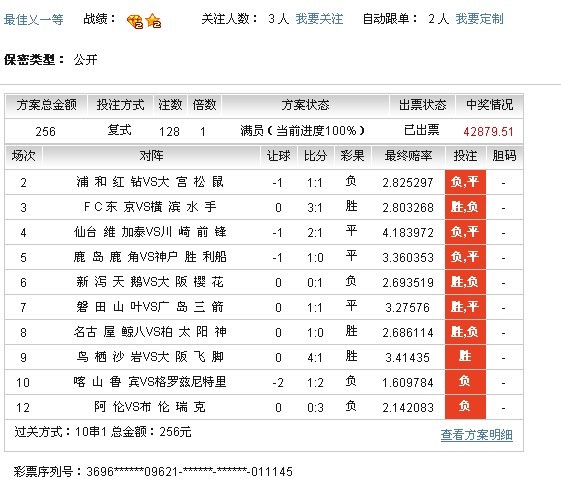The height and width of the screenshot is (493, 561).
Task: Select match 磐田山叶VS广岛三箭
Action: point(150,307)
